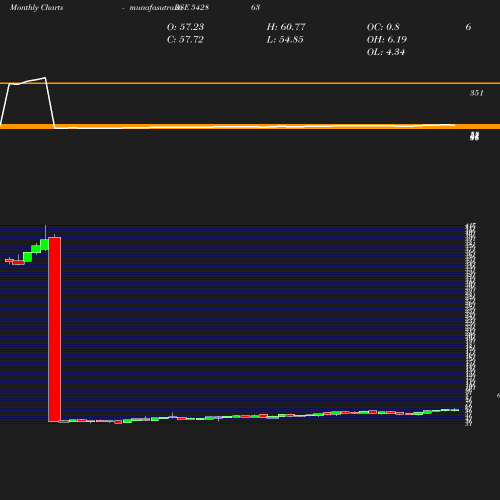The image size is (500, 500).
Task: Select the open price 'O: 57.23'
Action: click(x=185, y=27)
